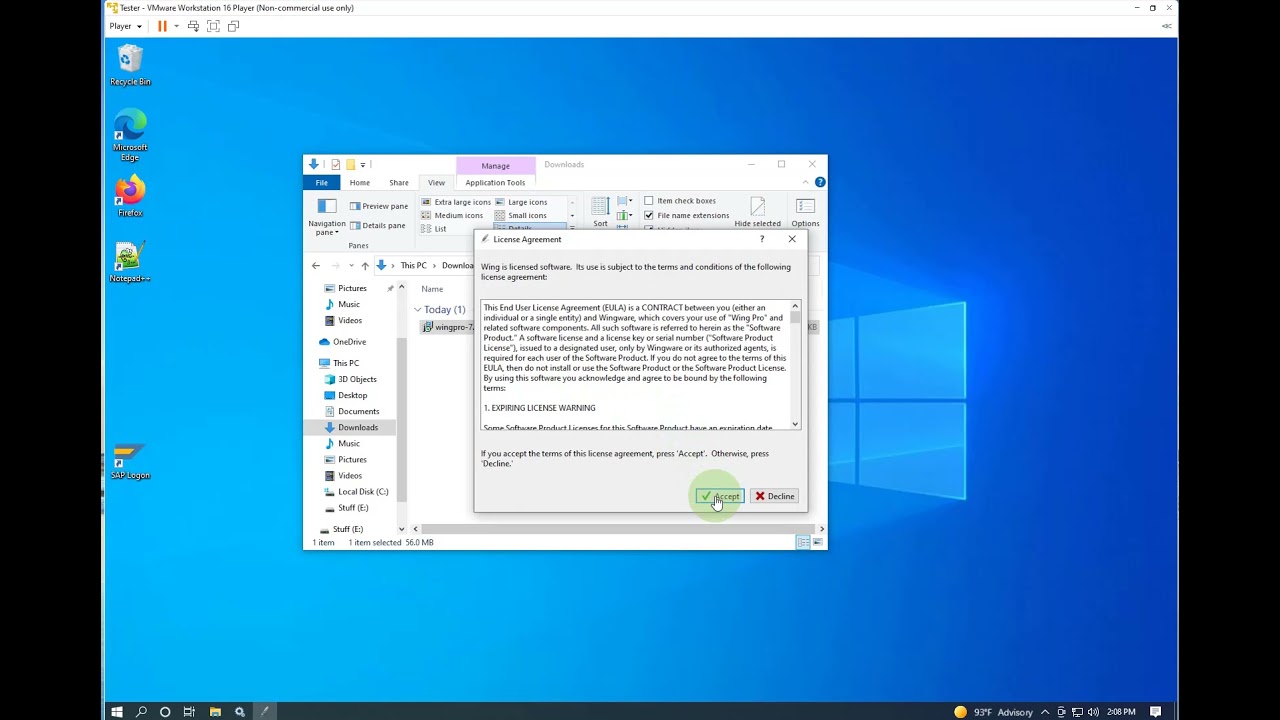Switch to the Home ribbon tab
The width and height of the screenshot is (1280, 720).
pyautogui.click(x=359, y=183)
